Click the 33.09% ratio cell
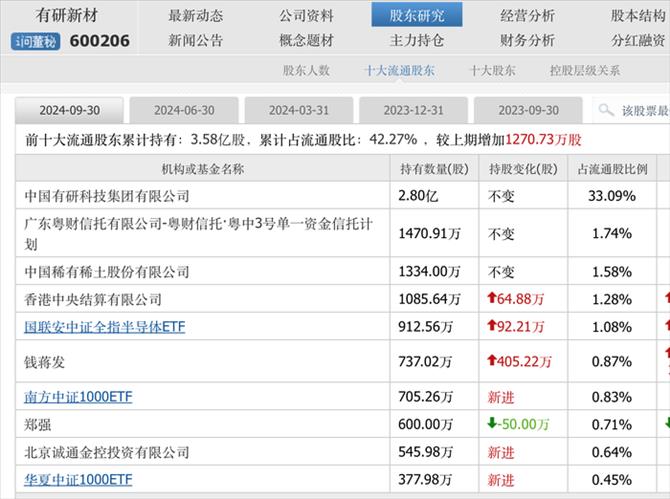Image resolution: width=670 pixels, height=499 pixels. click(612, 196)
